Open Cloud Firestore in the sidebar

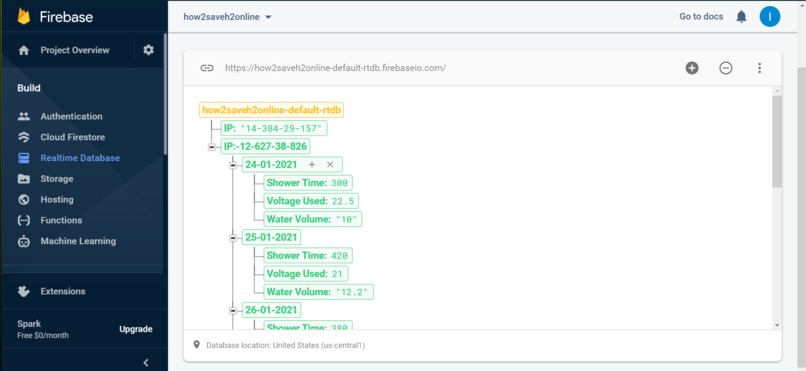tap(72, 137)
